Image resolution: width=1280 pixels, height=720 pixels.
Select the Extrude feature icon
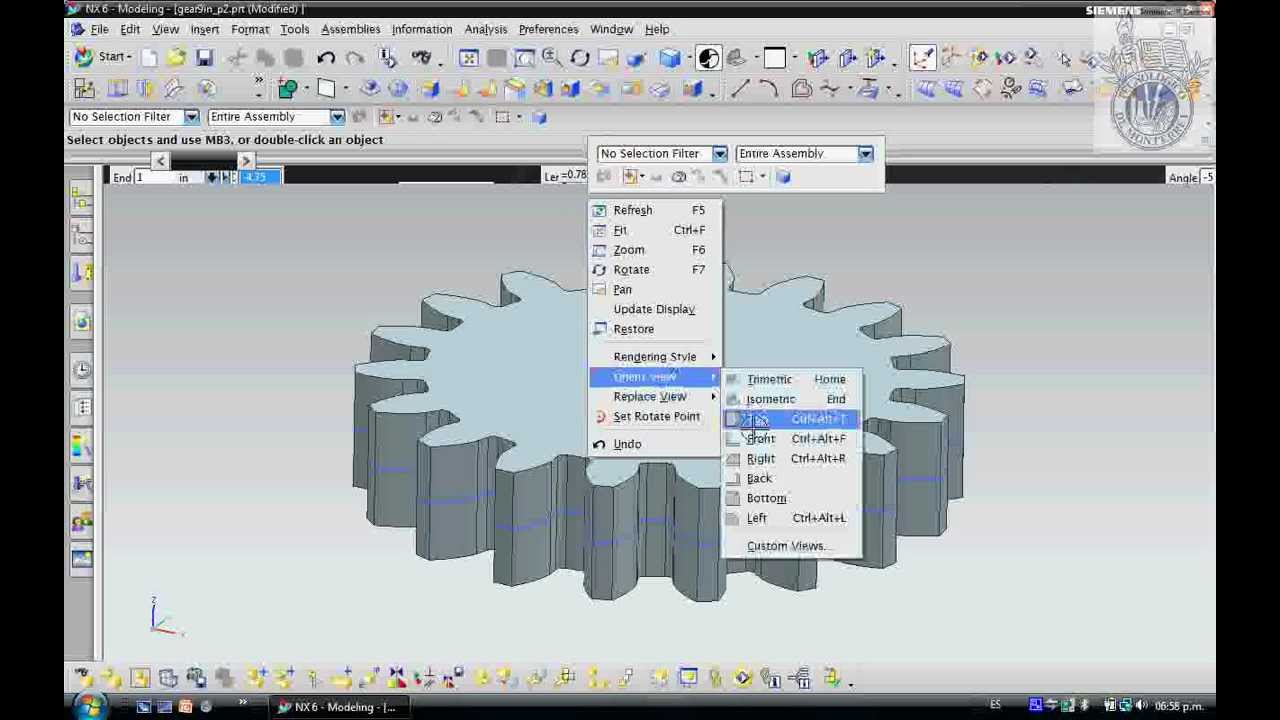370,89
